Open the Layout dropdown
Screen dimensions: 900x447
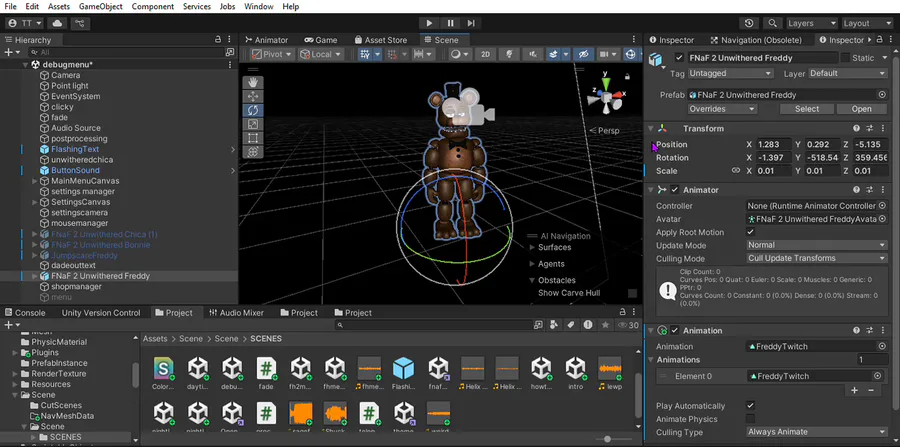pyautogui.click(x=867, y=24)
